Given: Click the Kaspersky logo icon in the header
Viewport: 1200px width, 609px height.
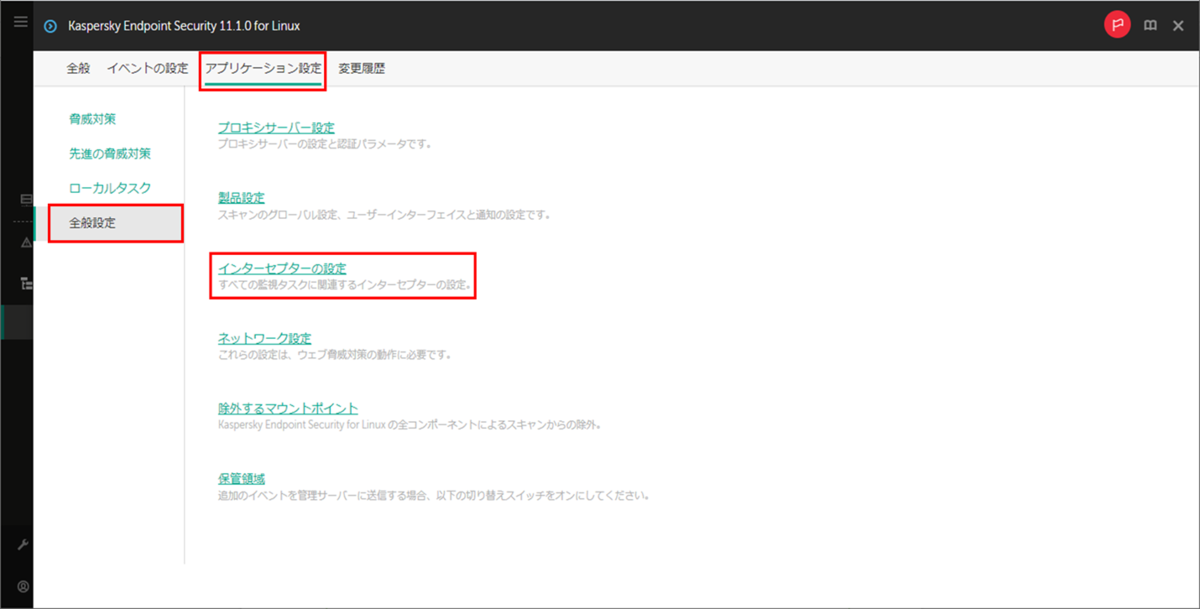Looking at the screenshot, I should pyautogui.click(x=50, y=25).
